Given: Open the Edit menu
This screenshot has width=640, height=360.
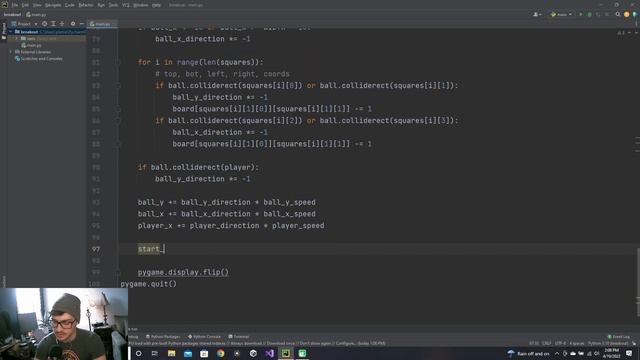Looking at the screenshot, I should pyautogui.click(x=25, y=5).
